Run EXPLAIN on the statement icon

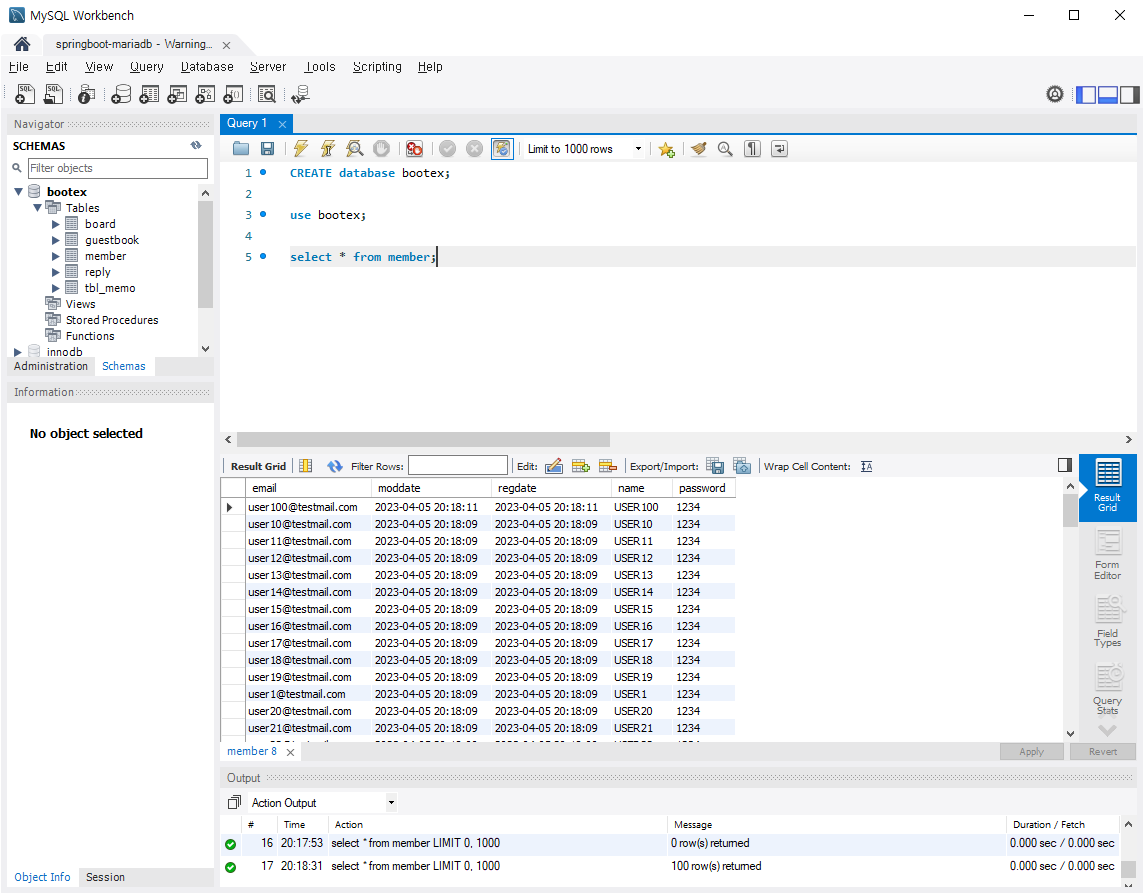(x=355, y=149)
